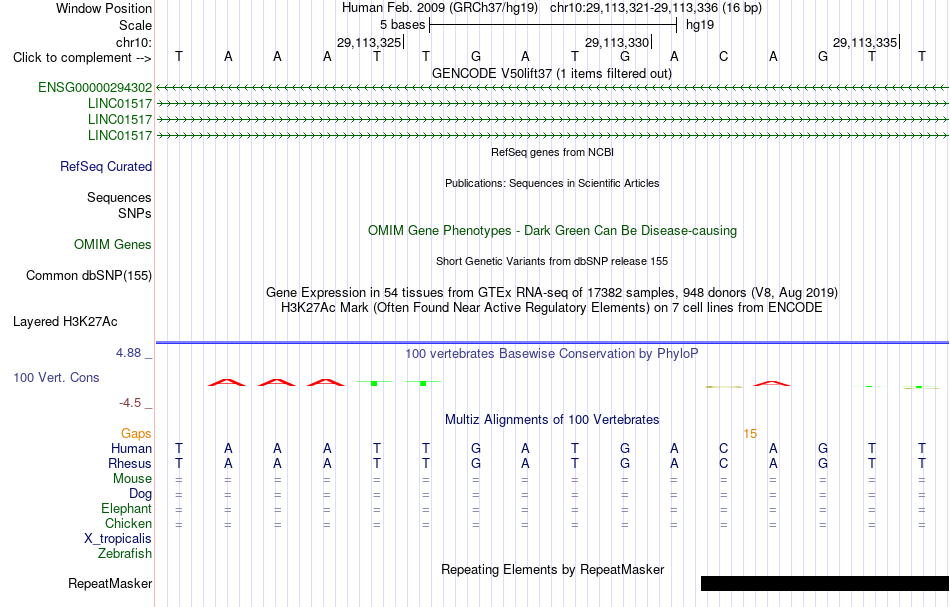Click 'Publications: Sequences in Scientific Articles' title
The image size is (950, 607).
click(552, 183)
